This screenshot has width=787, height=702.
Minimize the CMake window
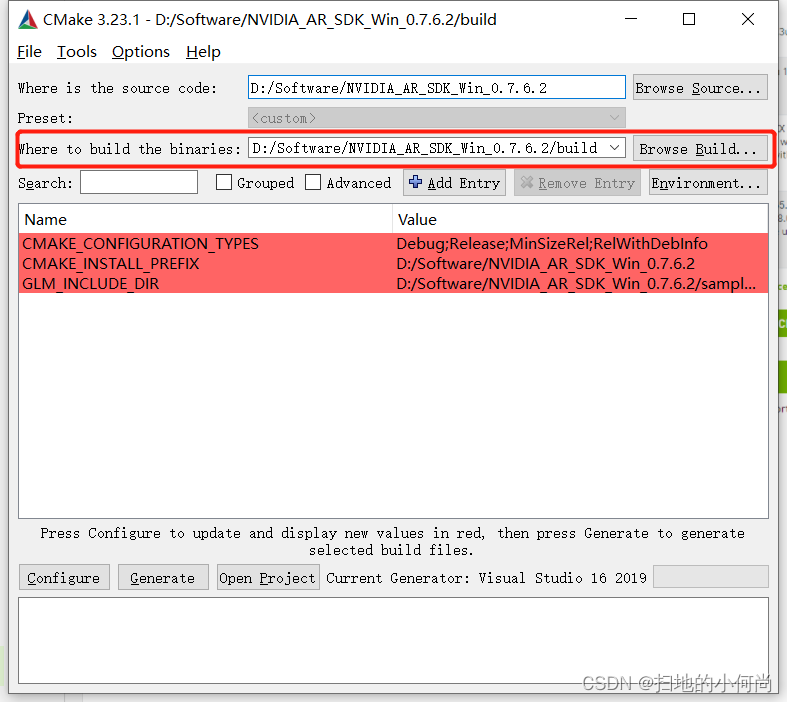coord(631,19)
